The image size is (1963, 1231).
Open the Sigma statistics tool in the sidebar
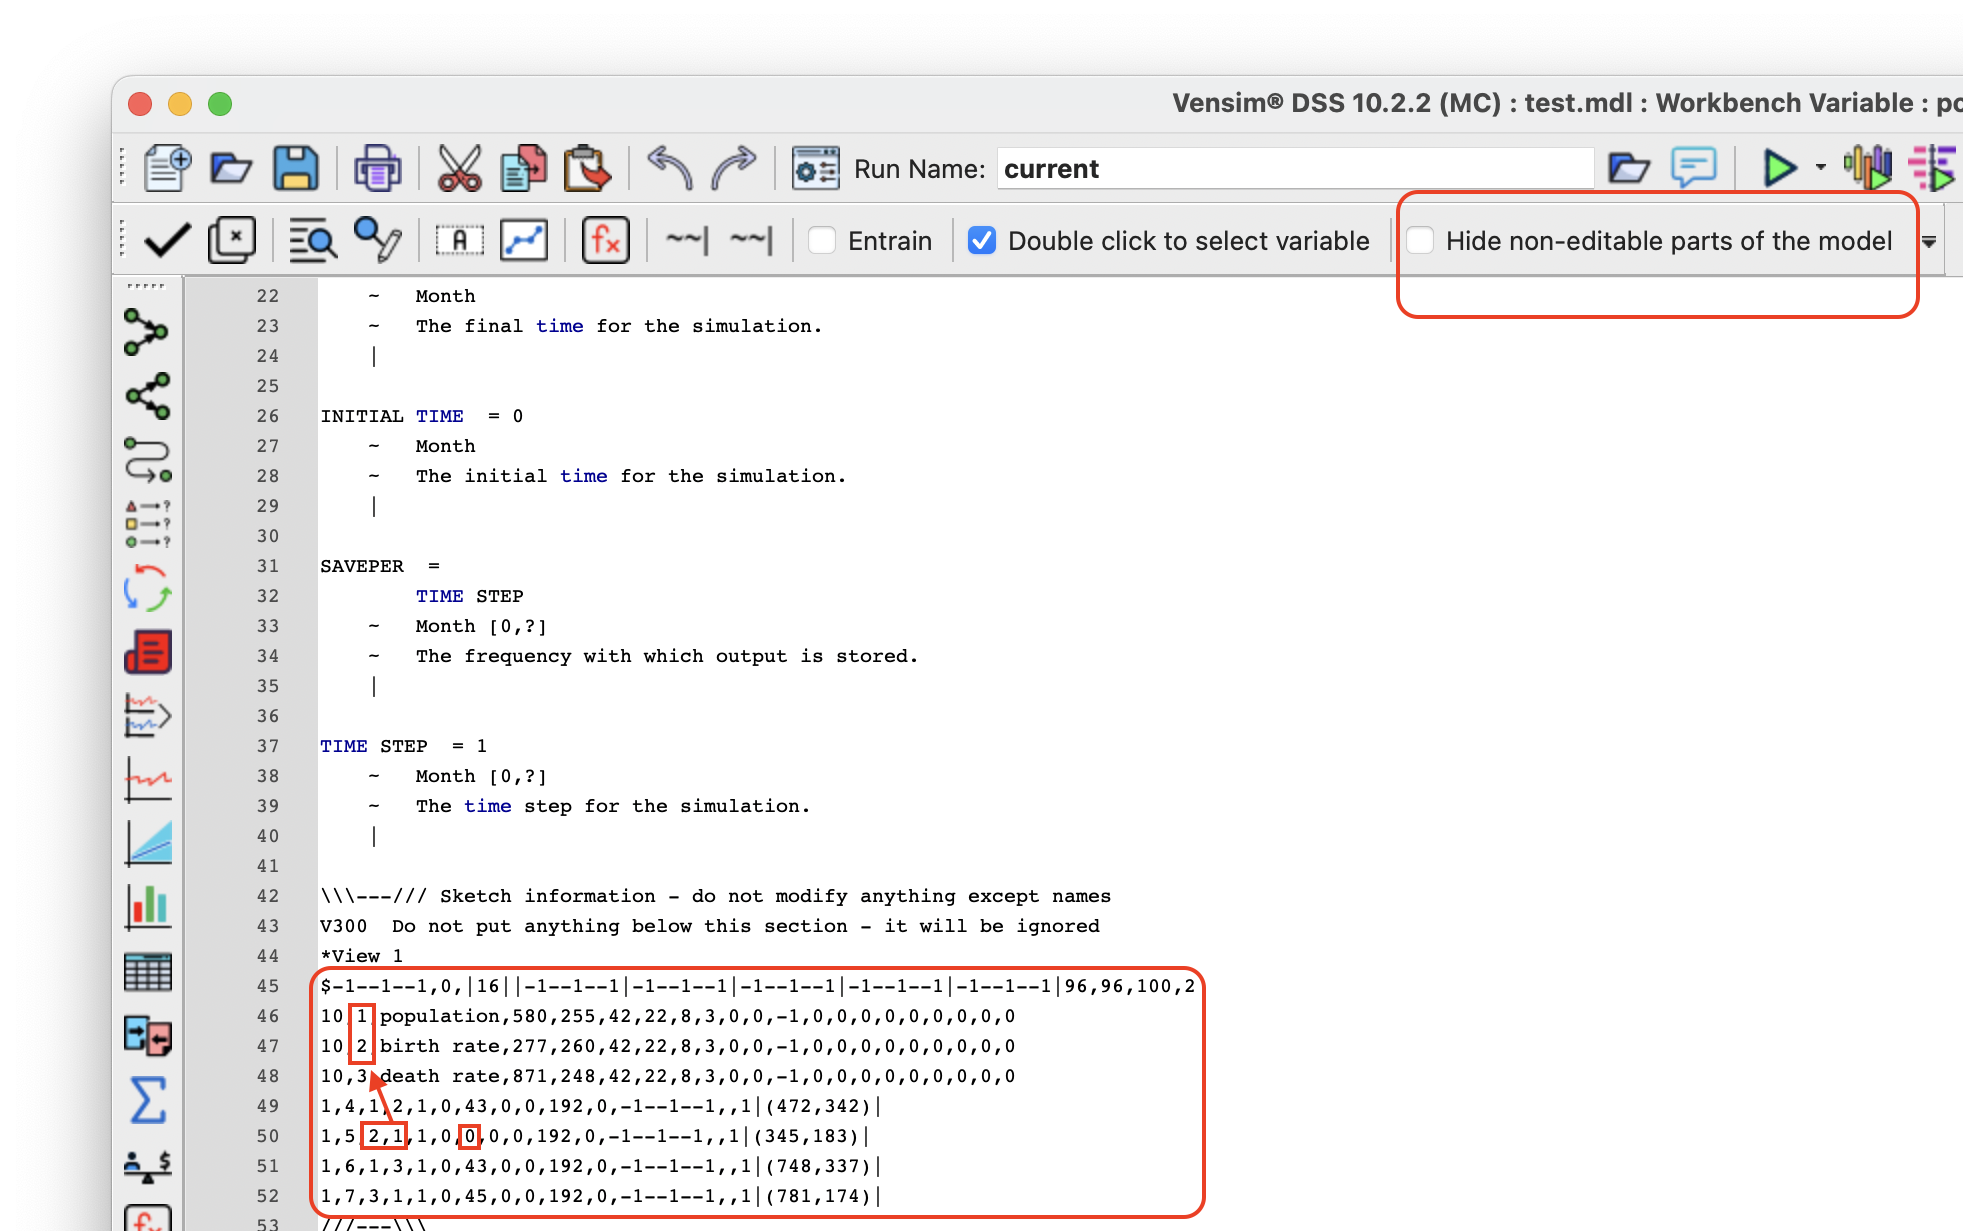pyautogui.click(x=147, y=1100)
